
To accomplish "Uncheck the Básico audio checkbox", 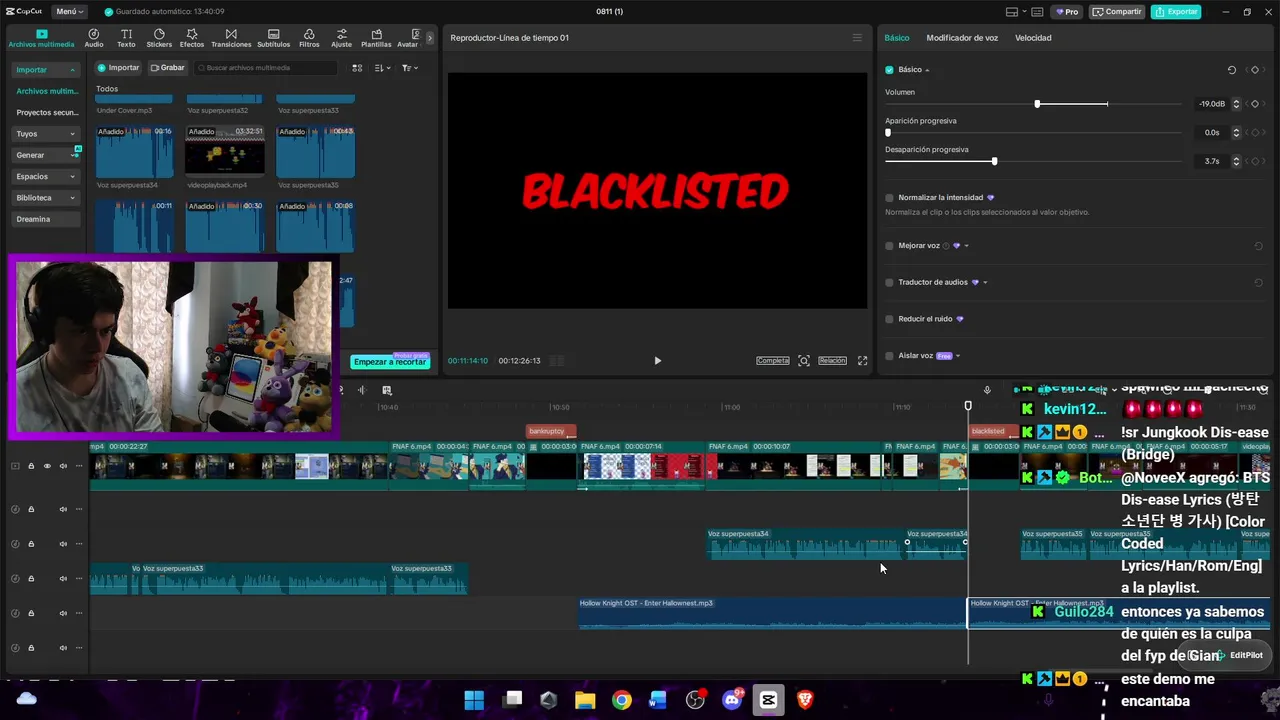I will coord(889,70).
